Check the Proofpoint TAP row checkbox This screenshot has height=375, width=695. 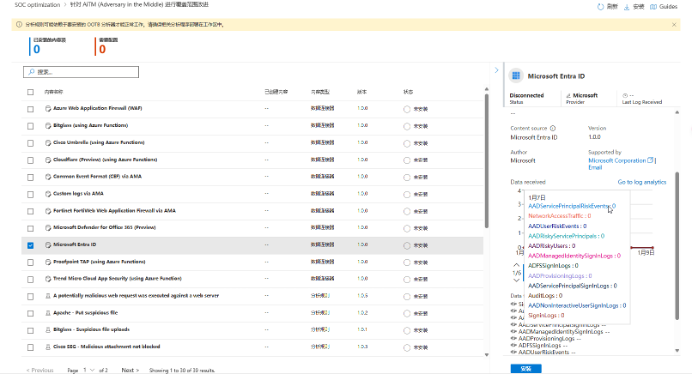(30, 262)
